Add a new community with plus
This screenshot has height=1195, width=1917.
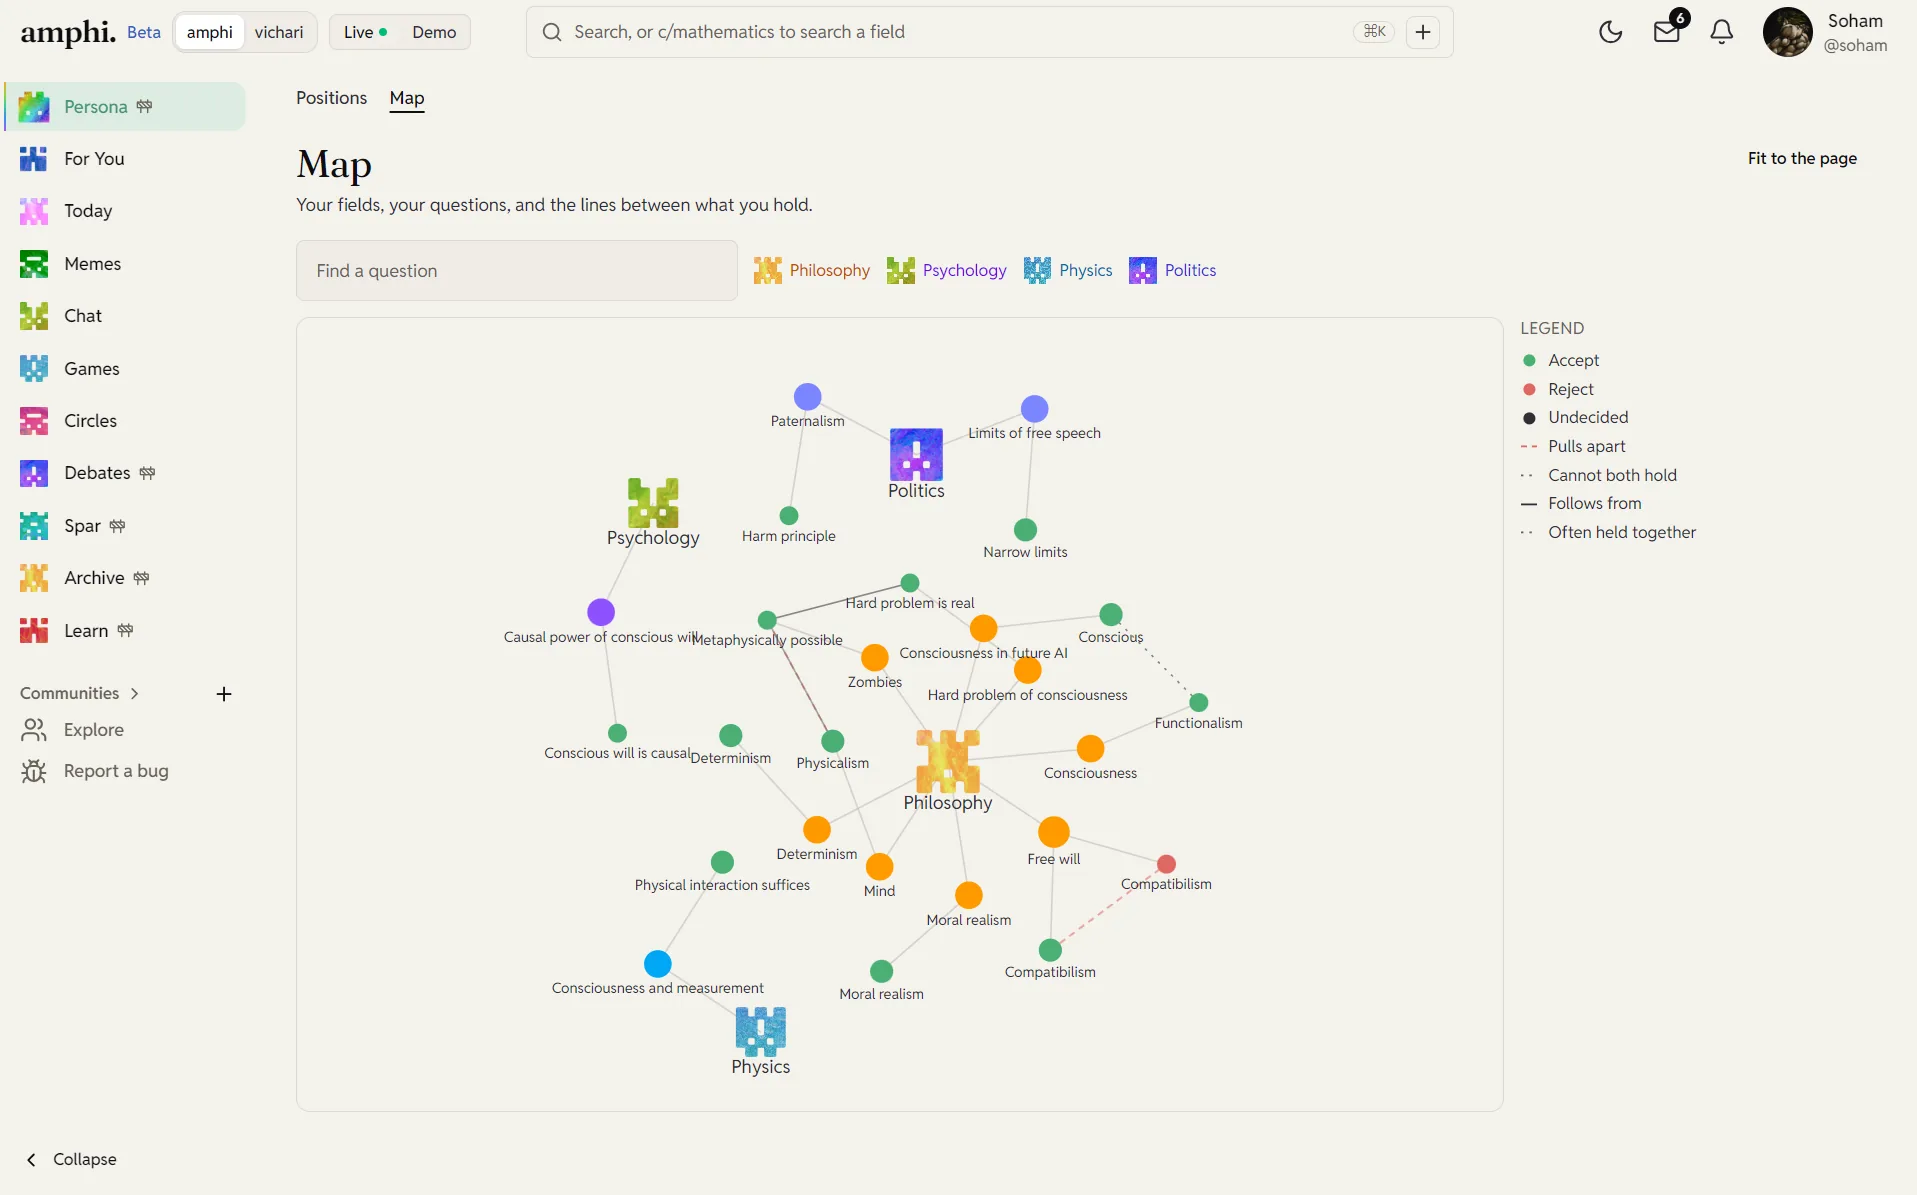tap(224, 694)
